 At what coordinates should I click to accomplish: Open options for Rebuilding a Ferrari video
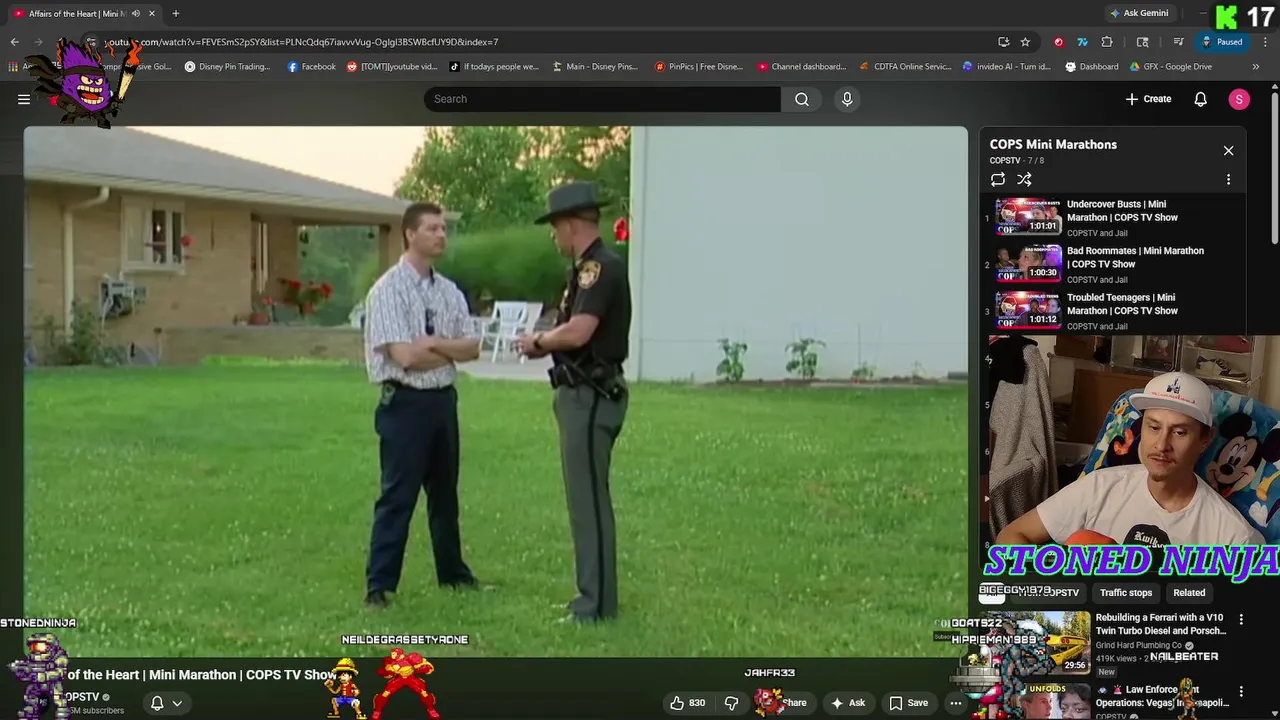tap(1241, 620)
